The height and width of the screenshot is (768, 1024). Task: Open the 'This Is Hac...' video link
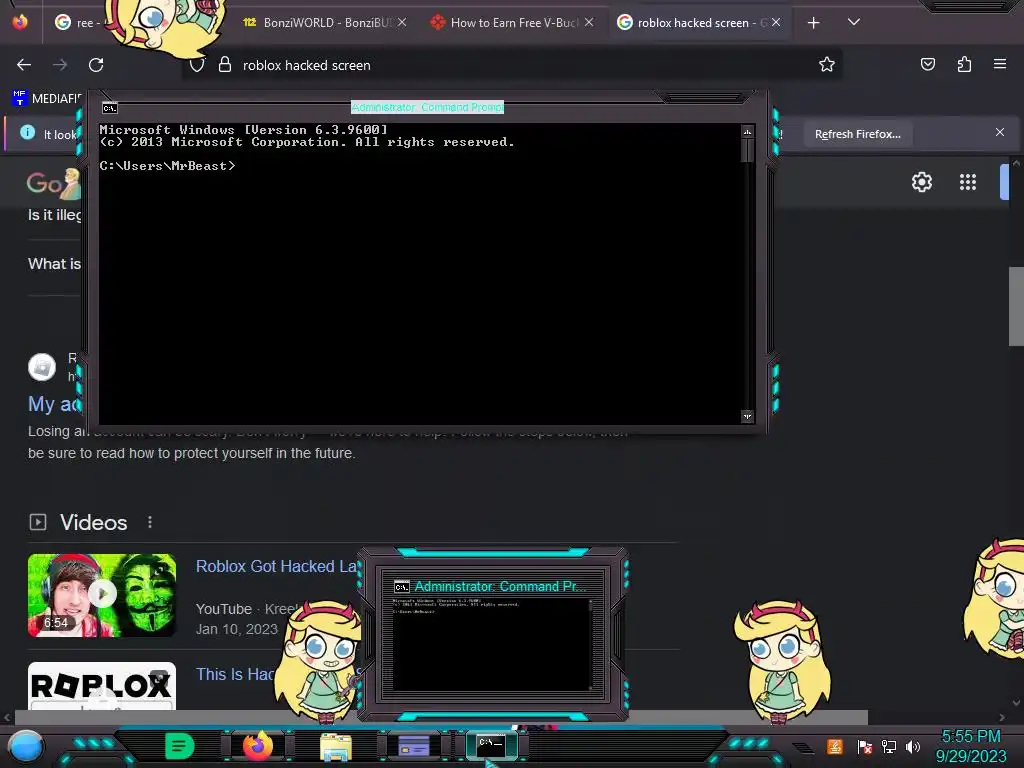(235, 674)
